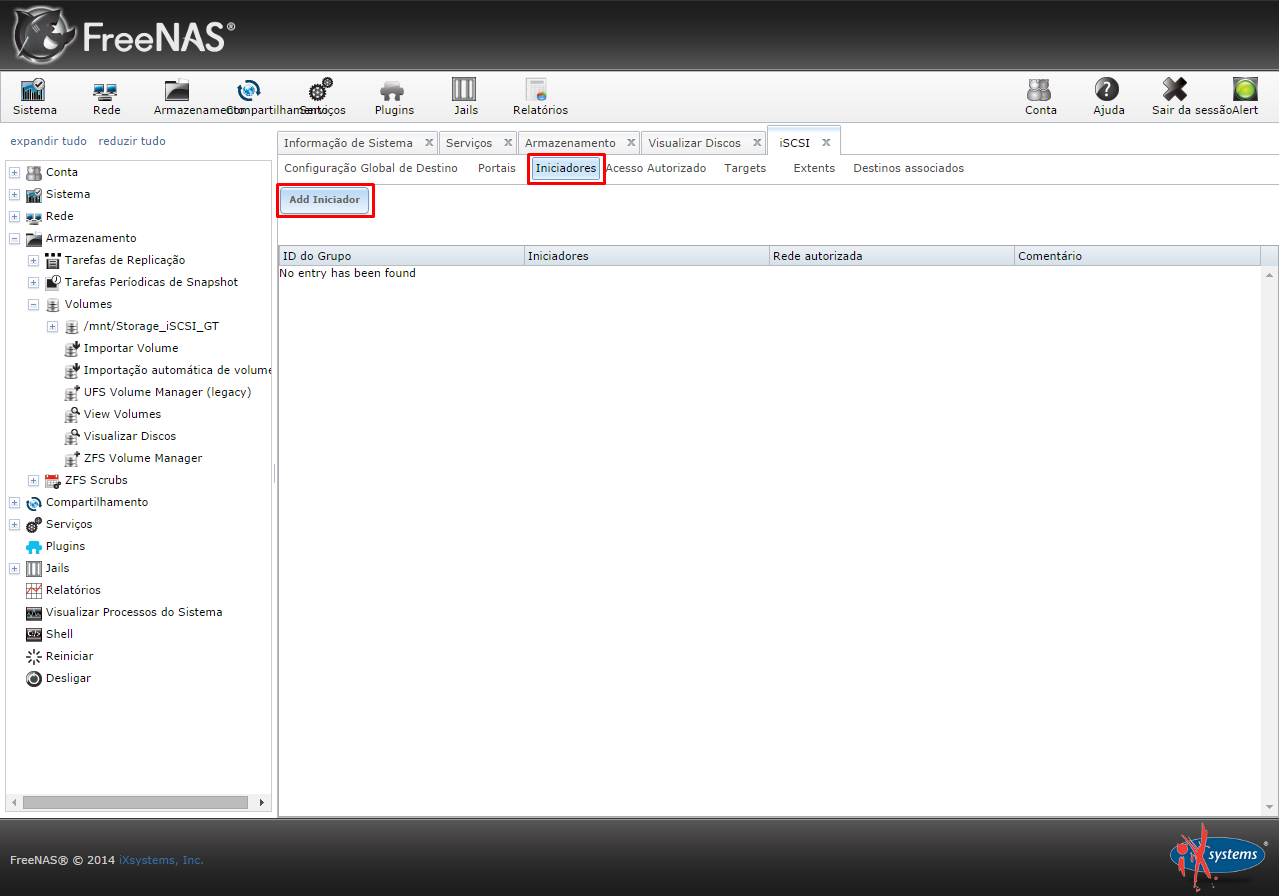The width and height of the screenshot is (1279, 896).
Task: Open Shell from the sidebar tree
Action: tap(59, 634)
